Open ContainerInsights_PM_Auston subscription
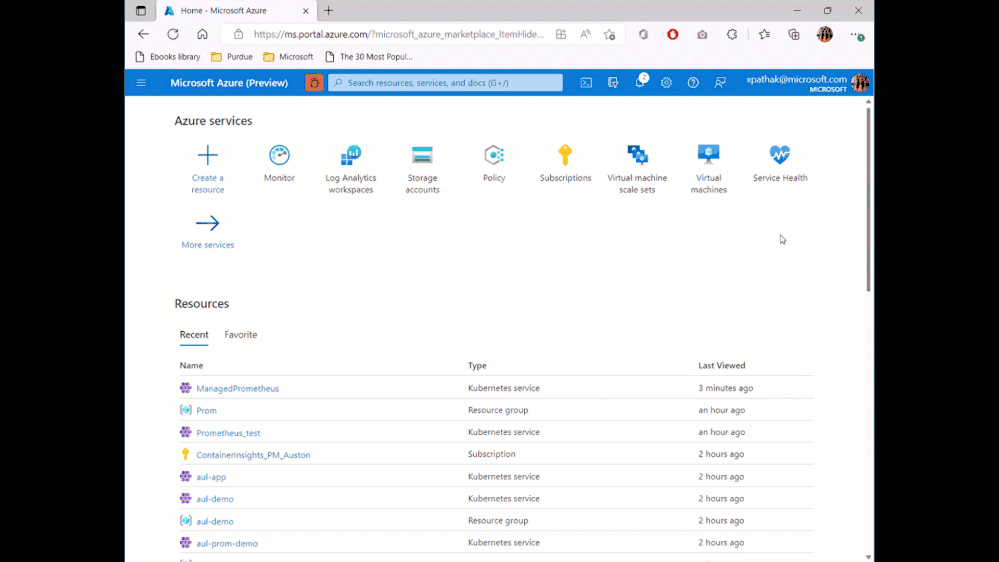The image size is (999, 562). tap(254, 455)
